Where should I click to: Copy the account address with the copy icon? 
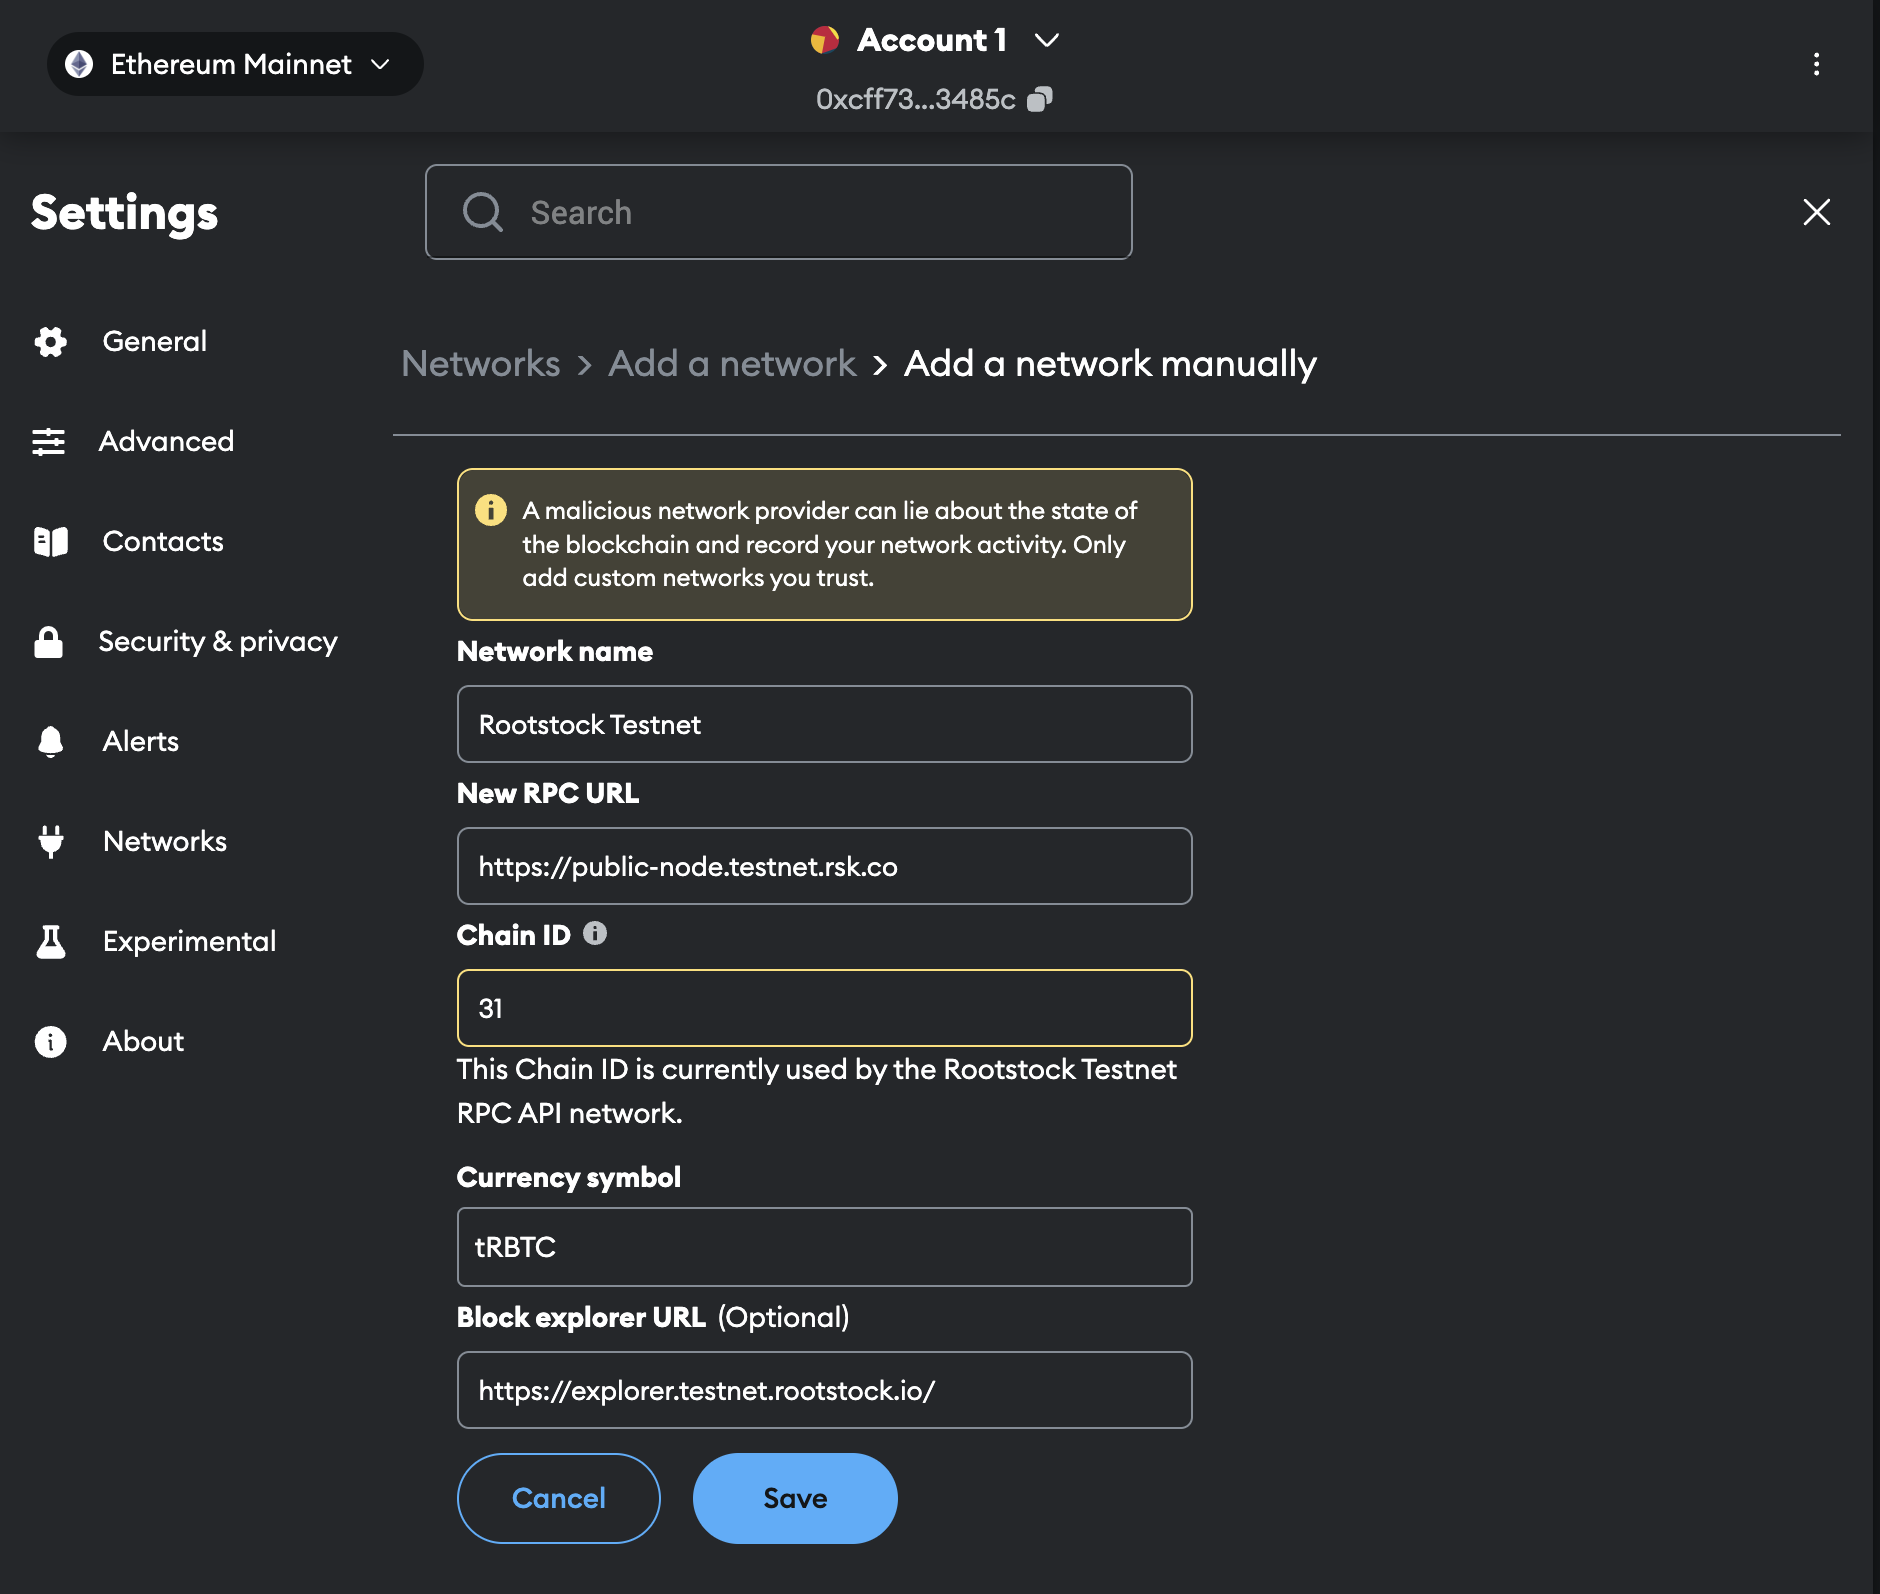click(1040, 99)
